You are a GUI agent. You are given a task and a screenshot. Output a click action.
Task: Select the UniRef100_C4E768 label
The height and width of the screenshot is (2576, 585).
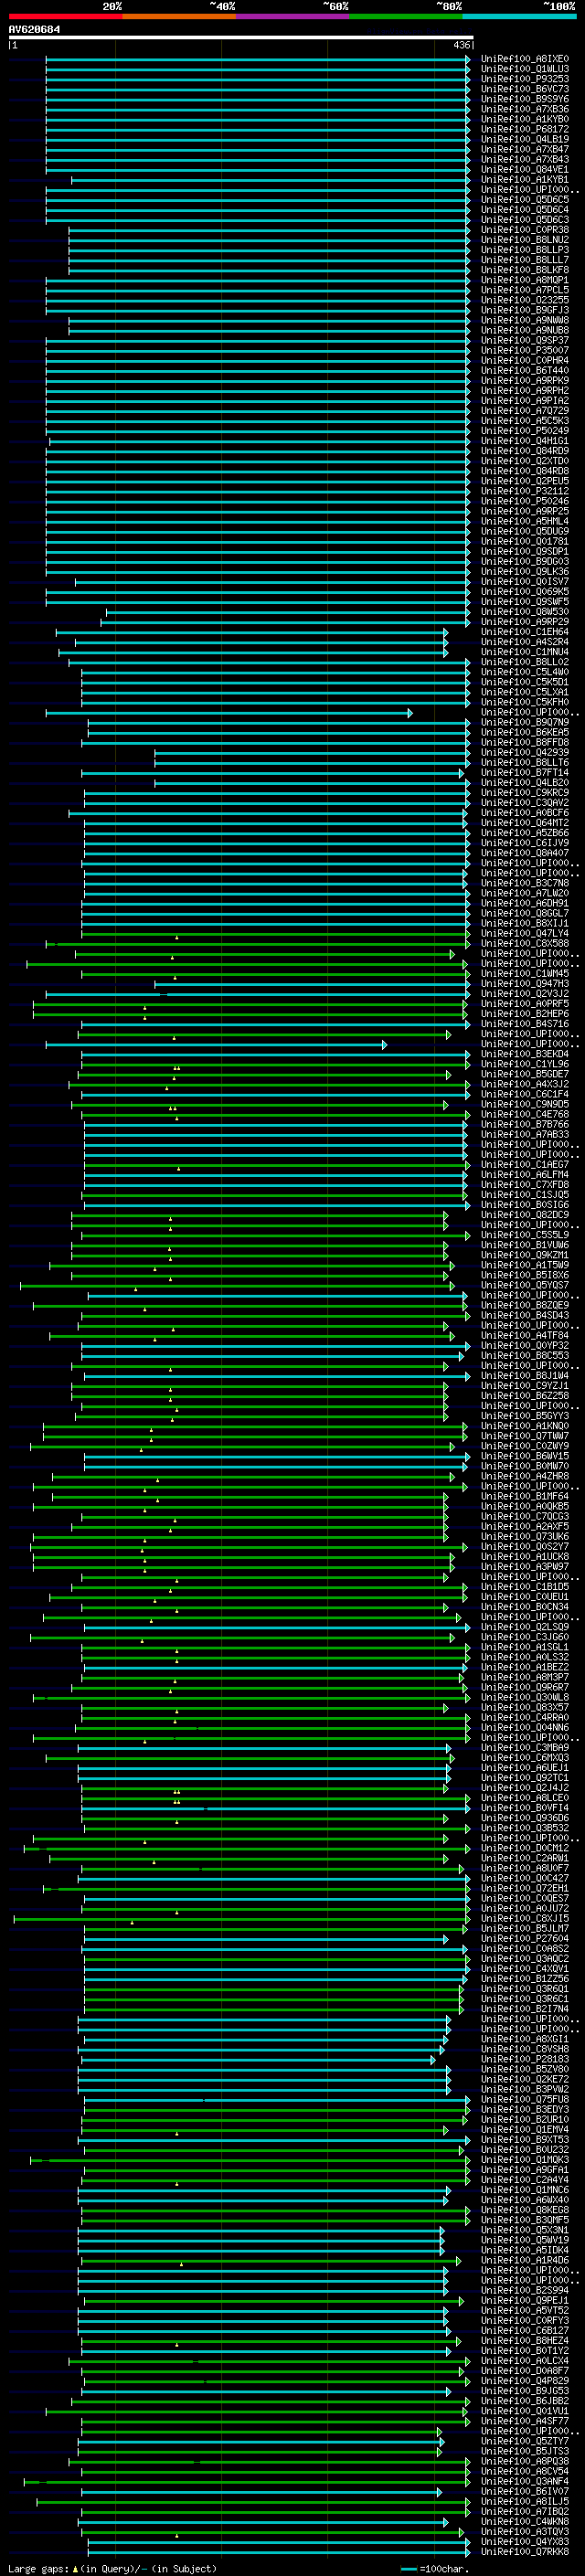coord(524,1115)
